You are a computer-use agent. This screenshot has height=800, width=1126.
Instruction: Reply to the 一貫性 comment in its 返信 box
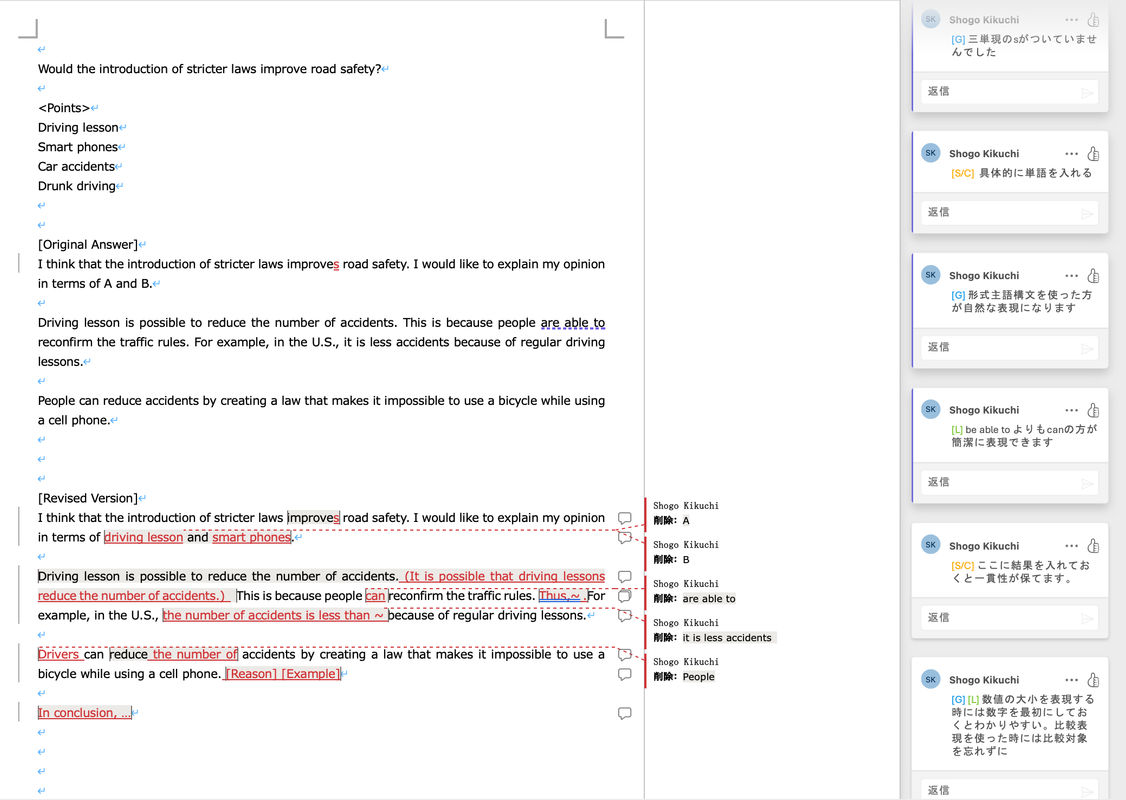(1000, 618)
